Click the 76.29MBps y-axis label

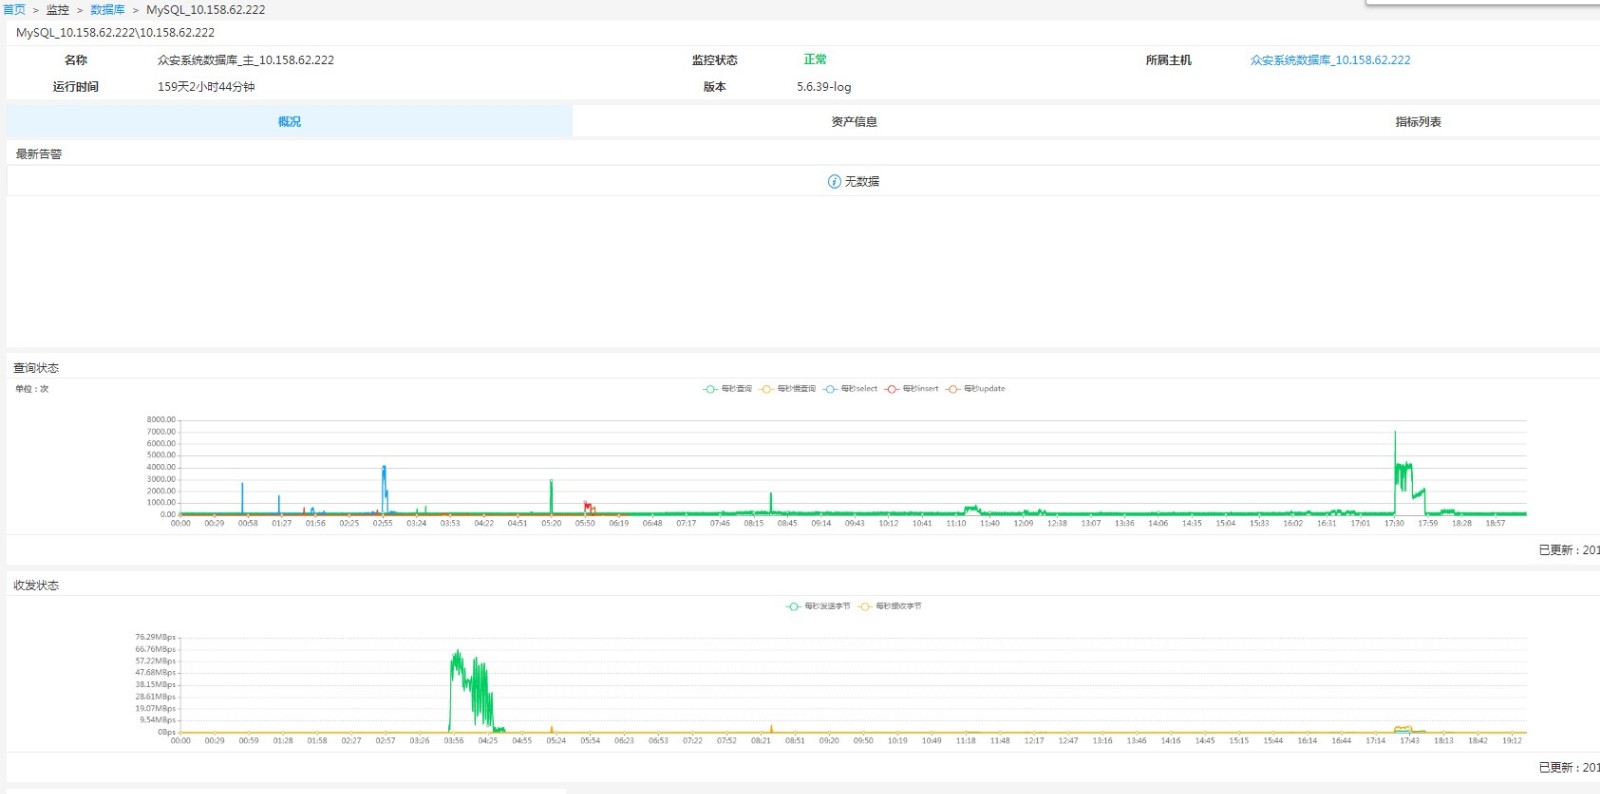(x=156, y=637)
